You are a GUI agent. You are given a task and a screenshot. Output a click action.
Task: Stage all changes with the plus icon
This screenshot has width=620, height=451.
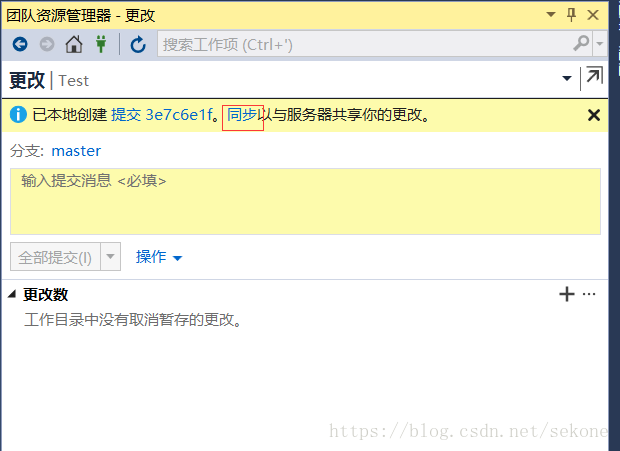567,294
